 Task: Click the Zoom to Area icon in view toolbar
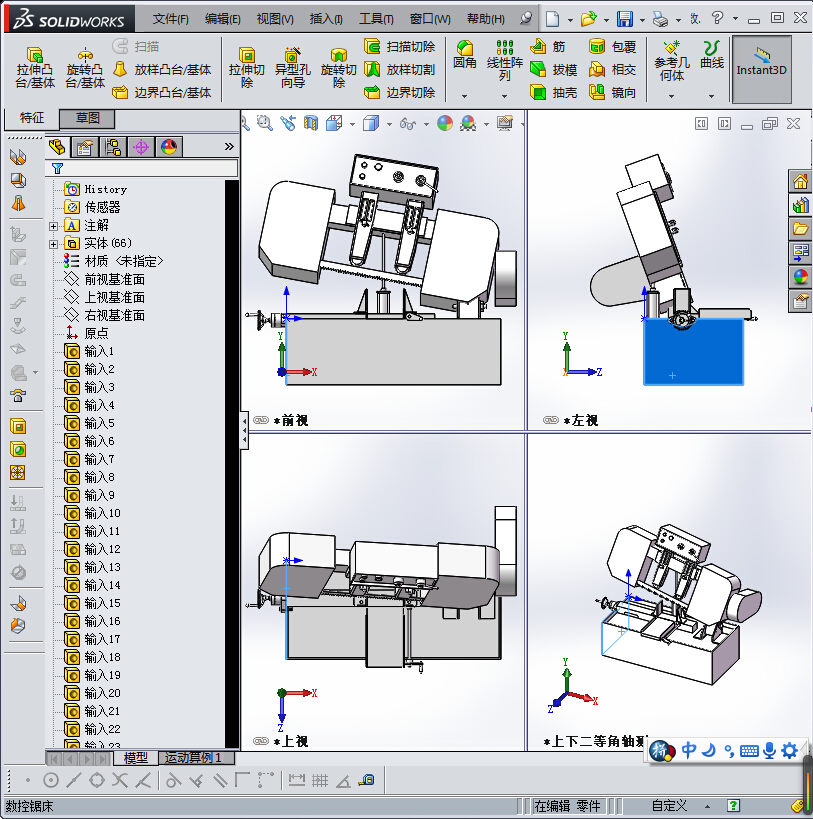click(x=265, y=123)
